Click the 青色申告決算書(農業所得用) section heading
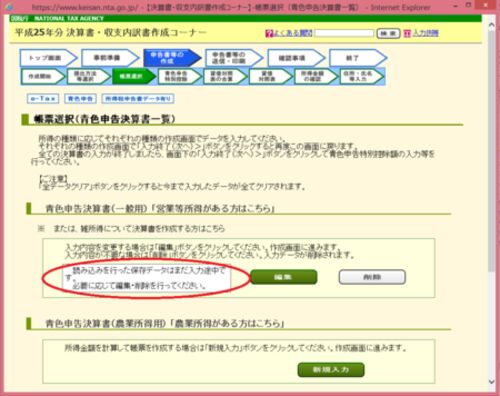Image resolution: width=500 pixels, height=396 pixels. pyautogui.click(x=165, y=323)
